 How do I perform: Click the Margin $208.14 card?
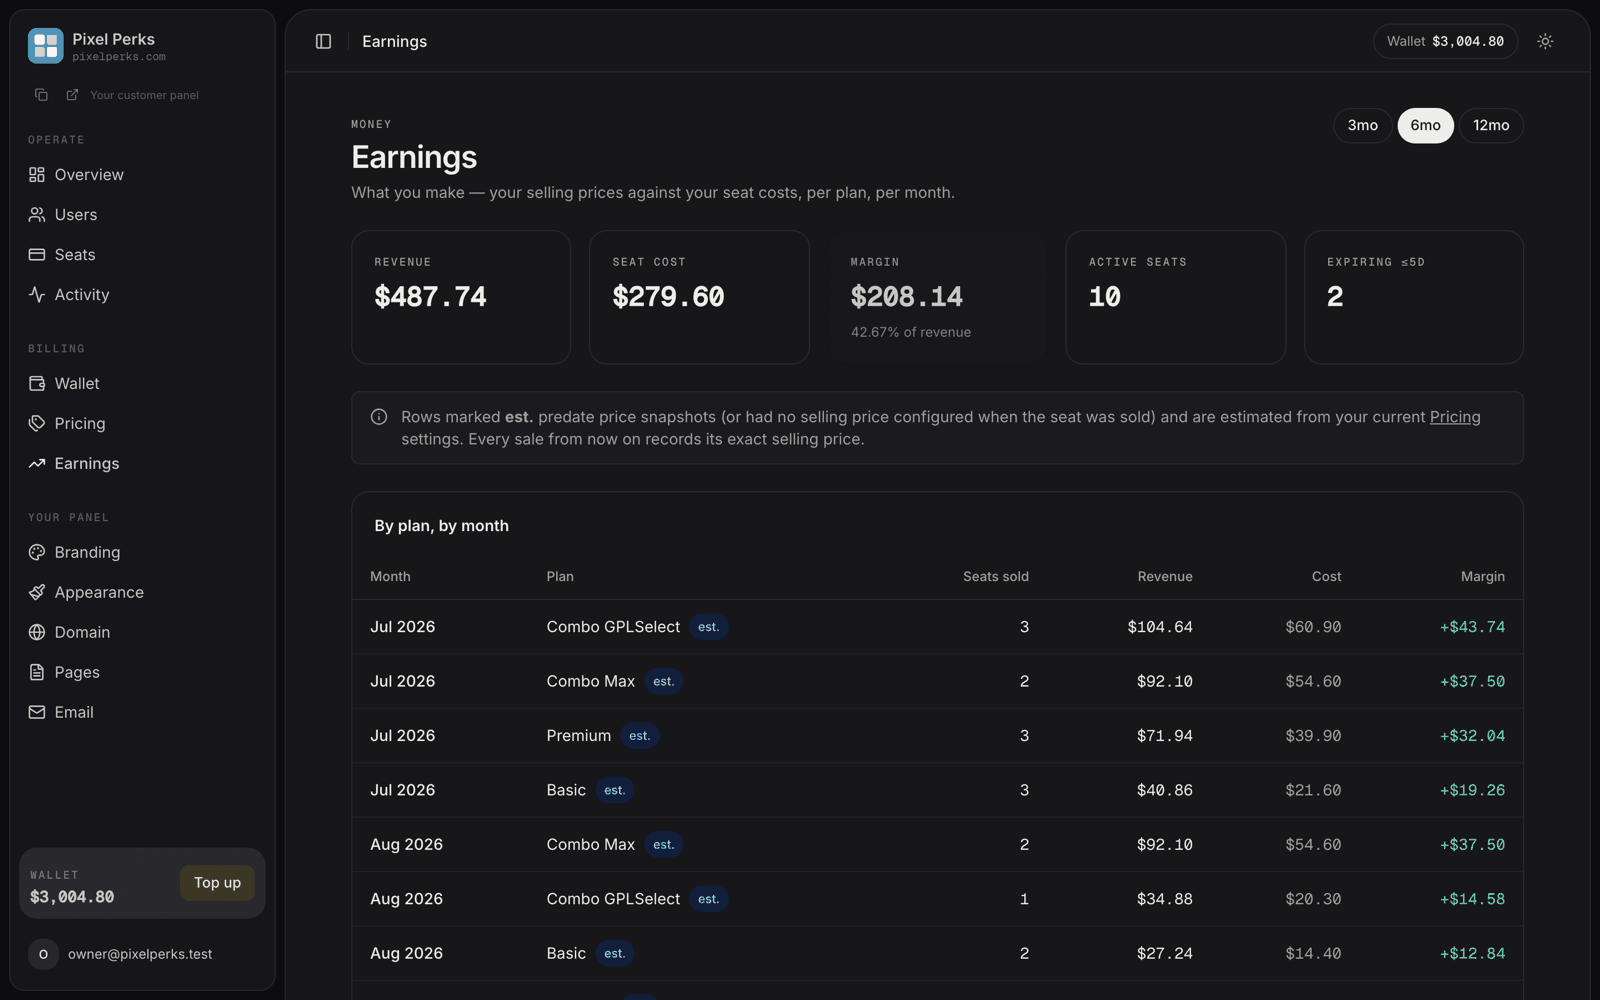pos(937,297)
